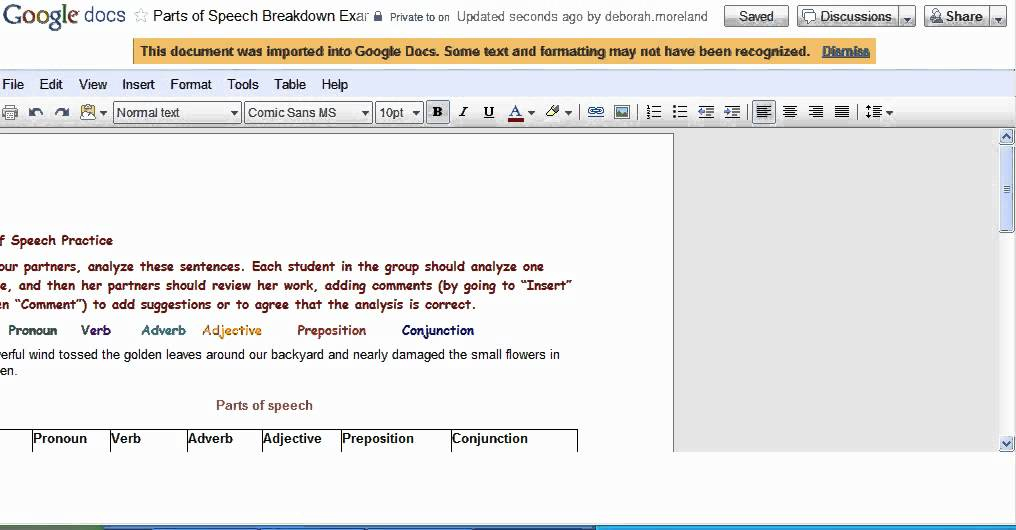This screenshot has width=1016, height=530.
Task: Toggle underline formatting
Action: pyautogui.click(x=489, y=112)
